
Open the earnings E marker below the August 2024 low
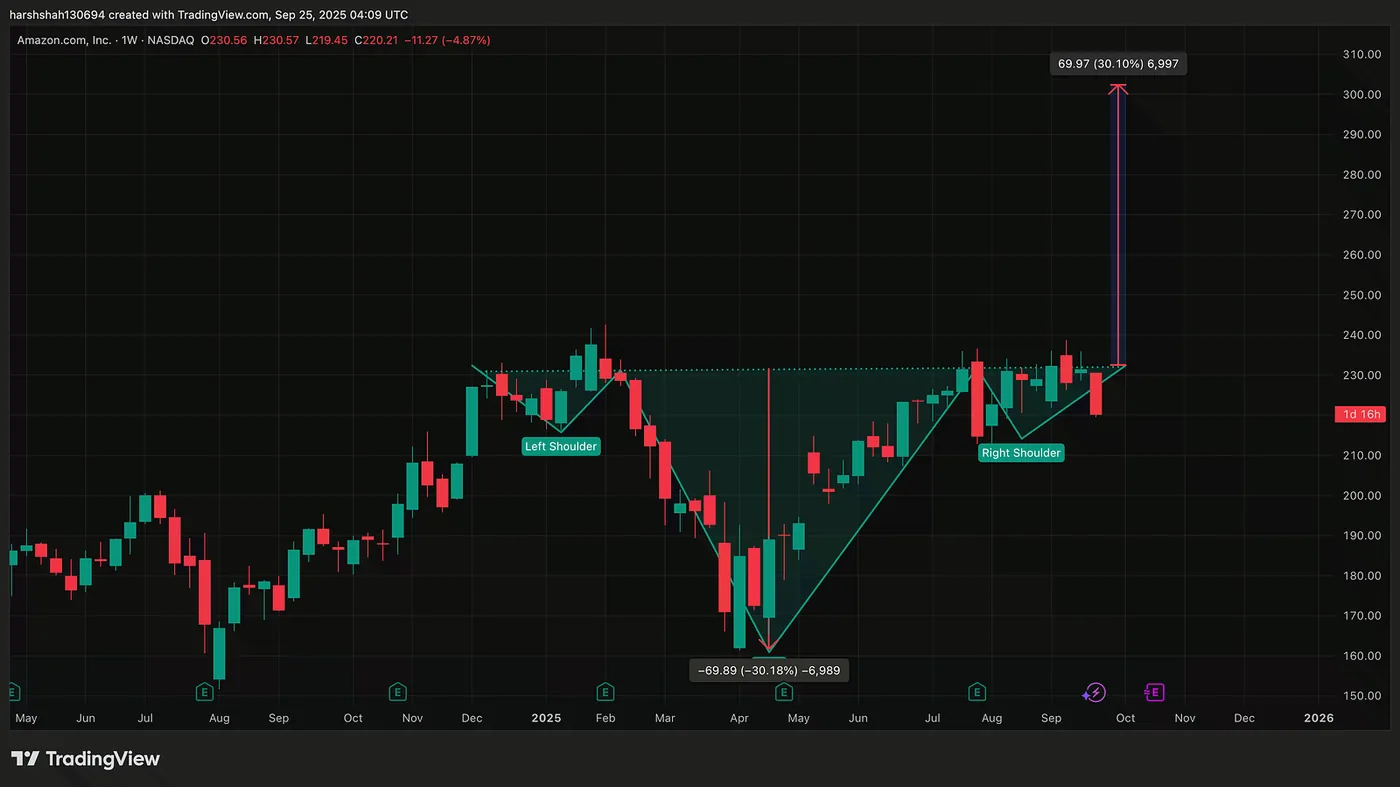204,692
